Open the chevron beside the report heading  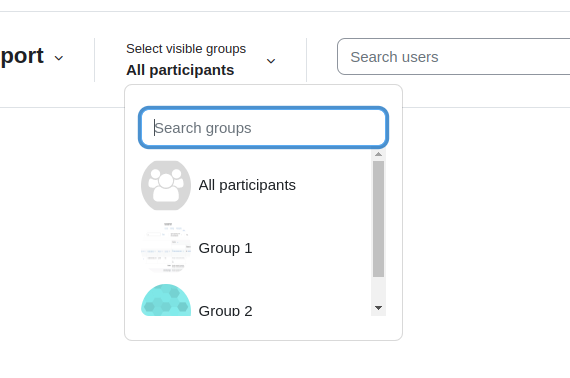click(59, 58)
